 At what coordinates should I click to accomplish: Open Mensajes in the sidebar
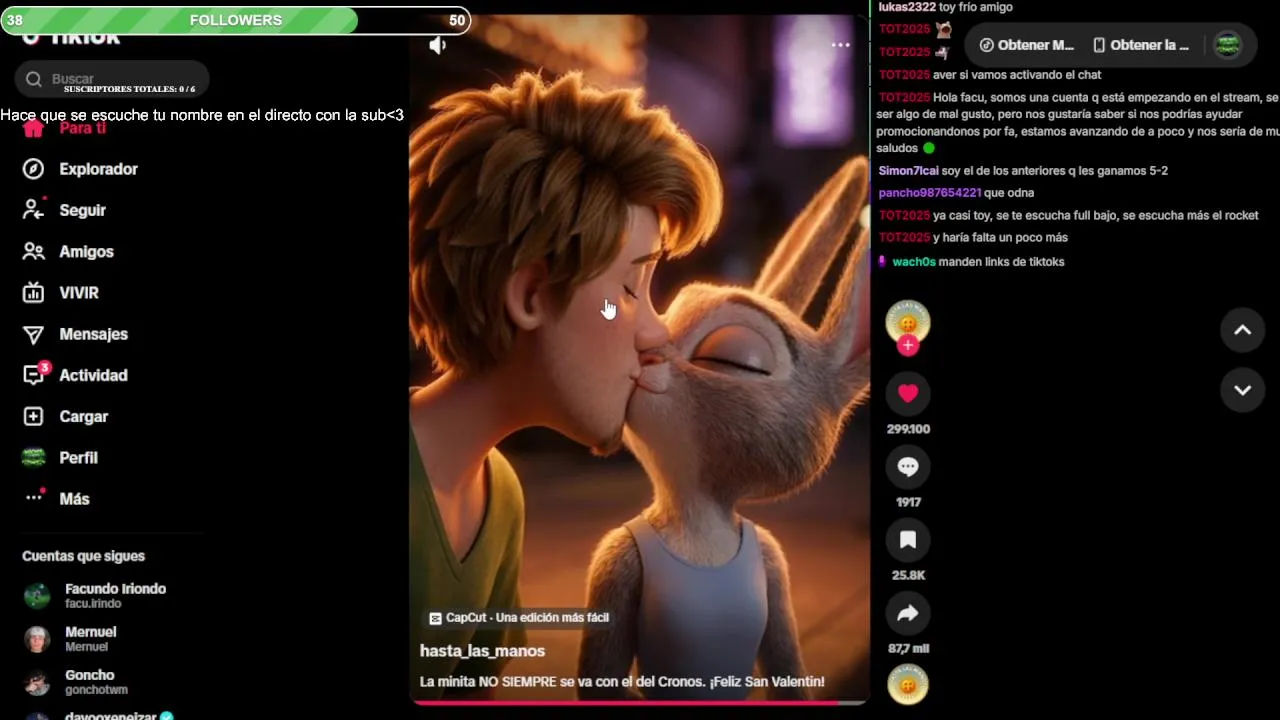pos(93,334)
